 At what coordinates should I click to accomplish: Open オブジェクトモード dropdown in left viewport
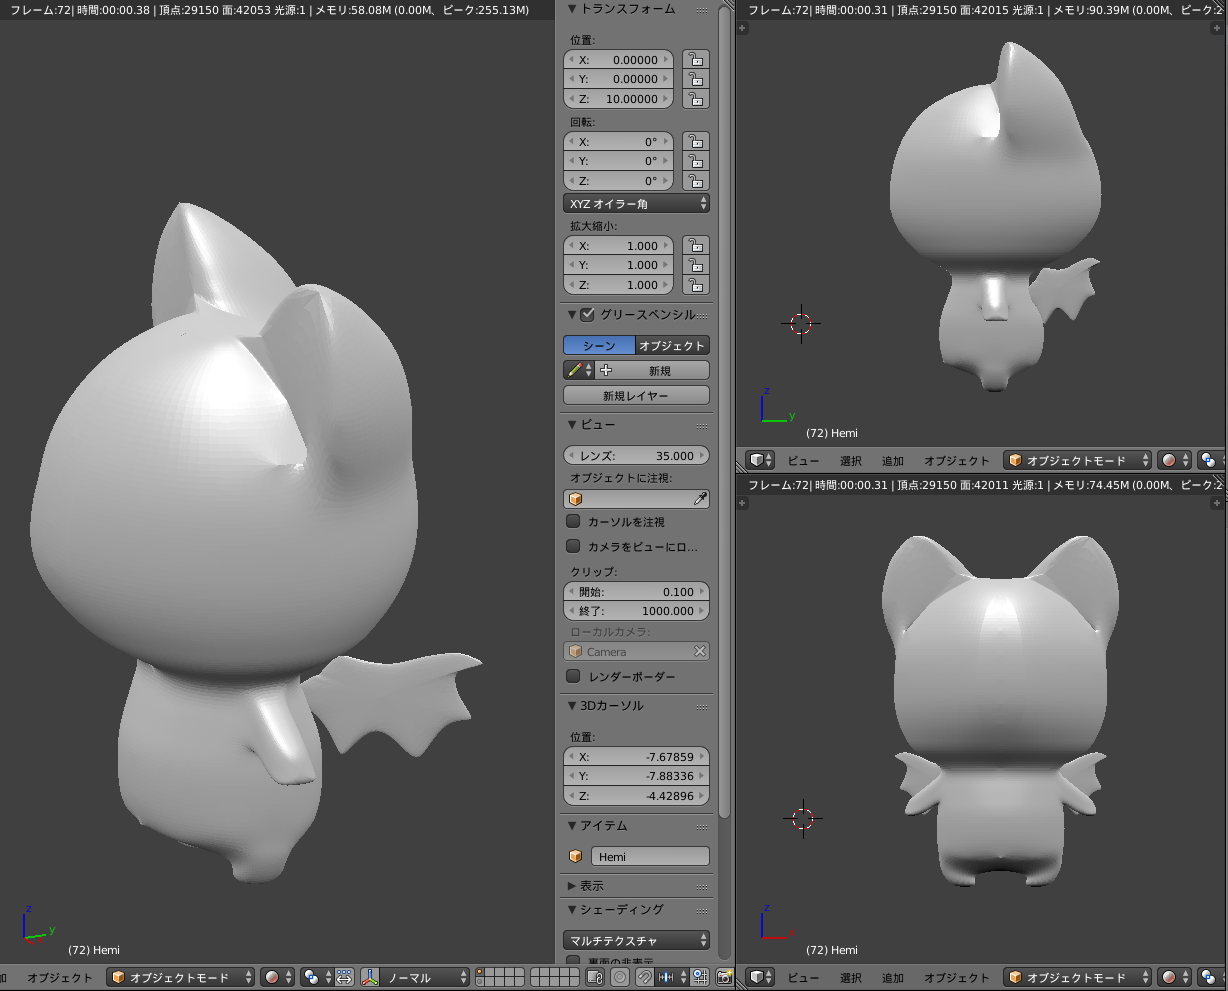point(180,977)
